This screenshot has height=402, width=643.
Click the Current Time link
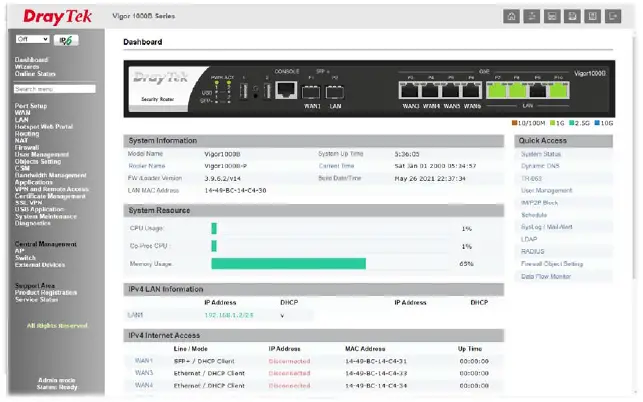click(336, 166)
